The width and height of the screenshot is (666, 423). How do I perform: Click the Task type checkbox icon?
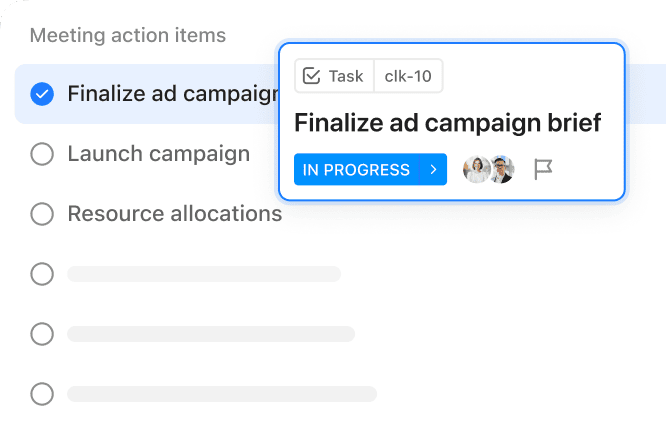(311, 76)
